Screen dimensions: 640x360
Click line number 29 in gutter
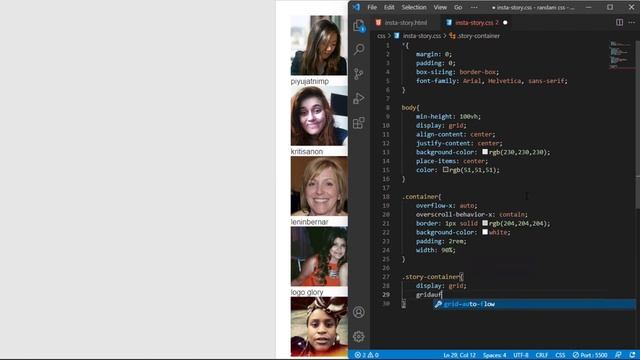[386, 295]
